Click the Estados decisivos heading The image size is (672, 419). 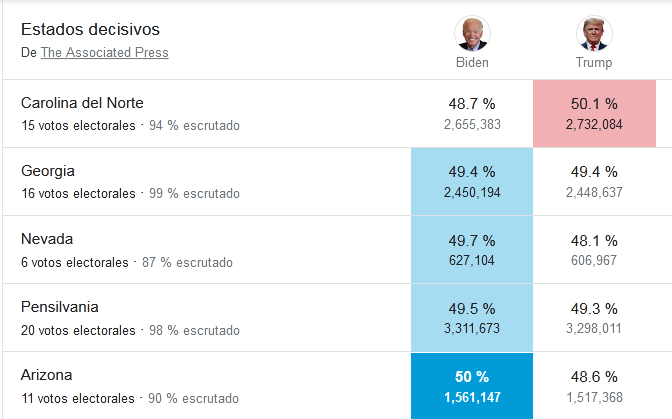(90, 30)
